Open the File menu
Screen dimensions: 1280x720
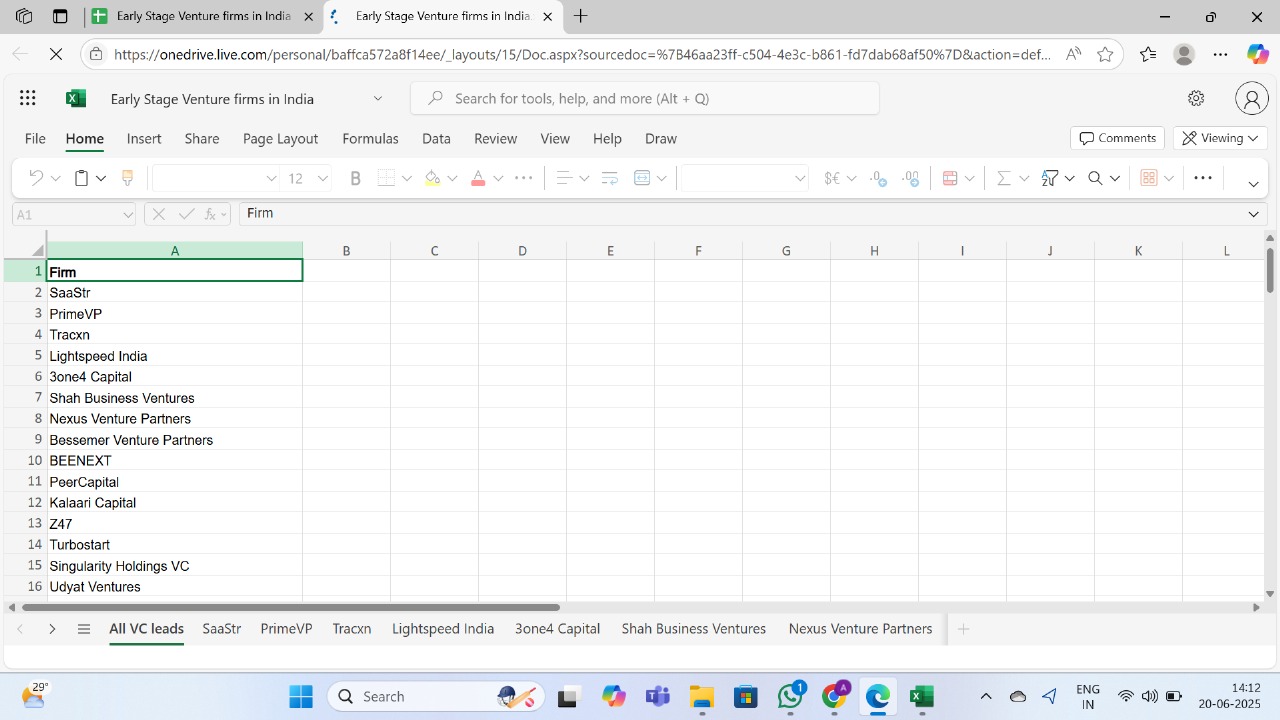tap(35, 138)
